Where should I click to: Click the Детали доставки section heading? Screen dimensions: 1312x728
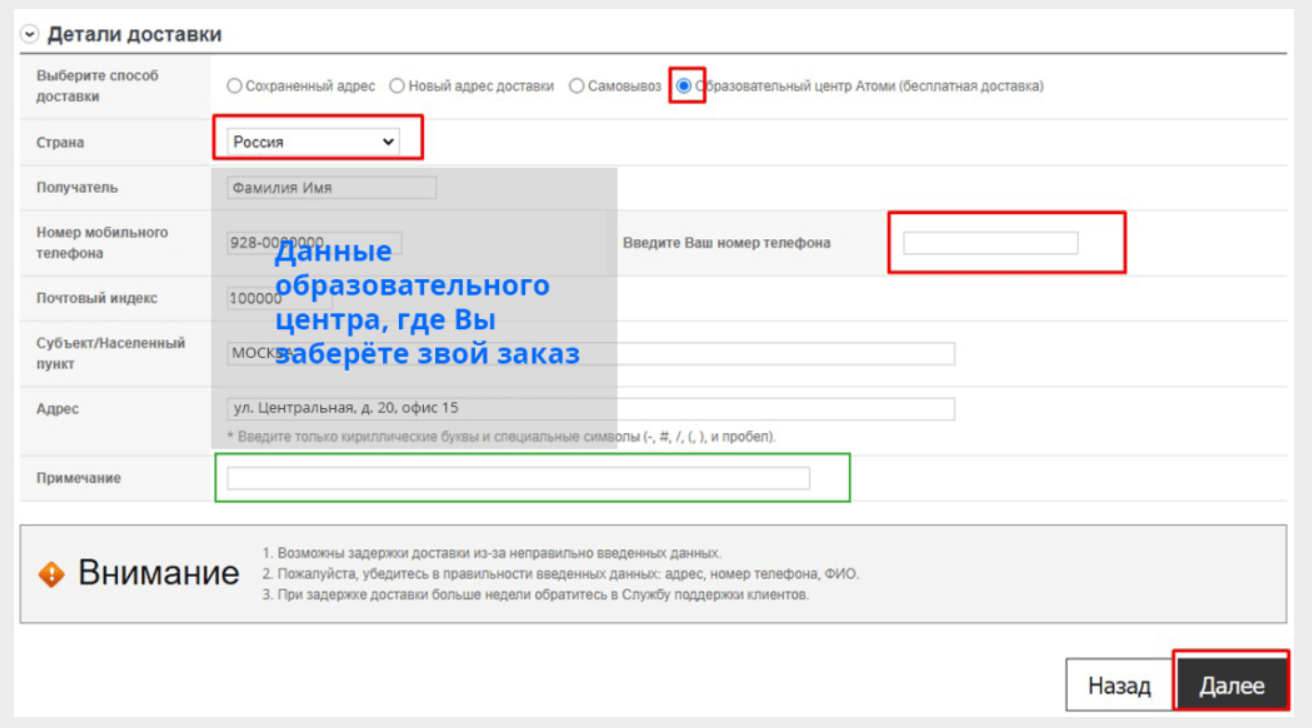tap(134, 35)
